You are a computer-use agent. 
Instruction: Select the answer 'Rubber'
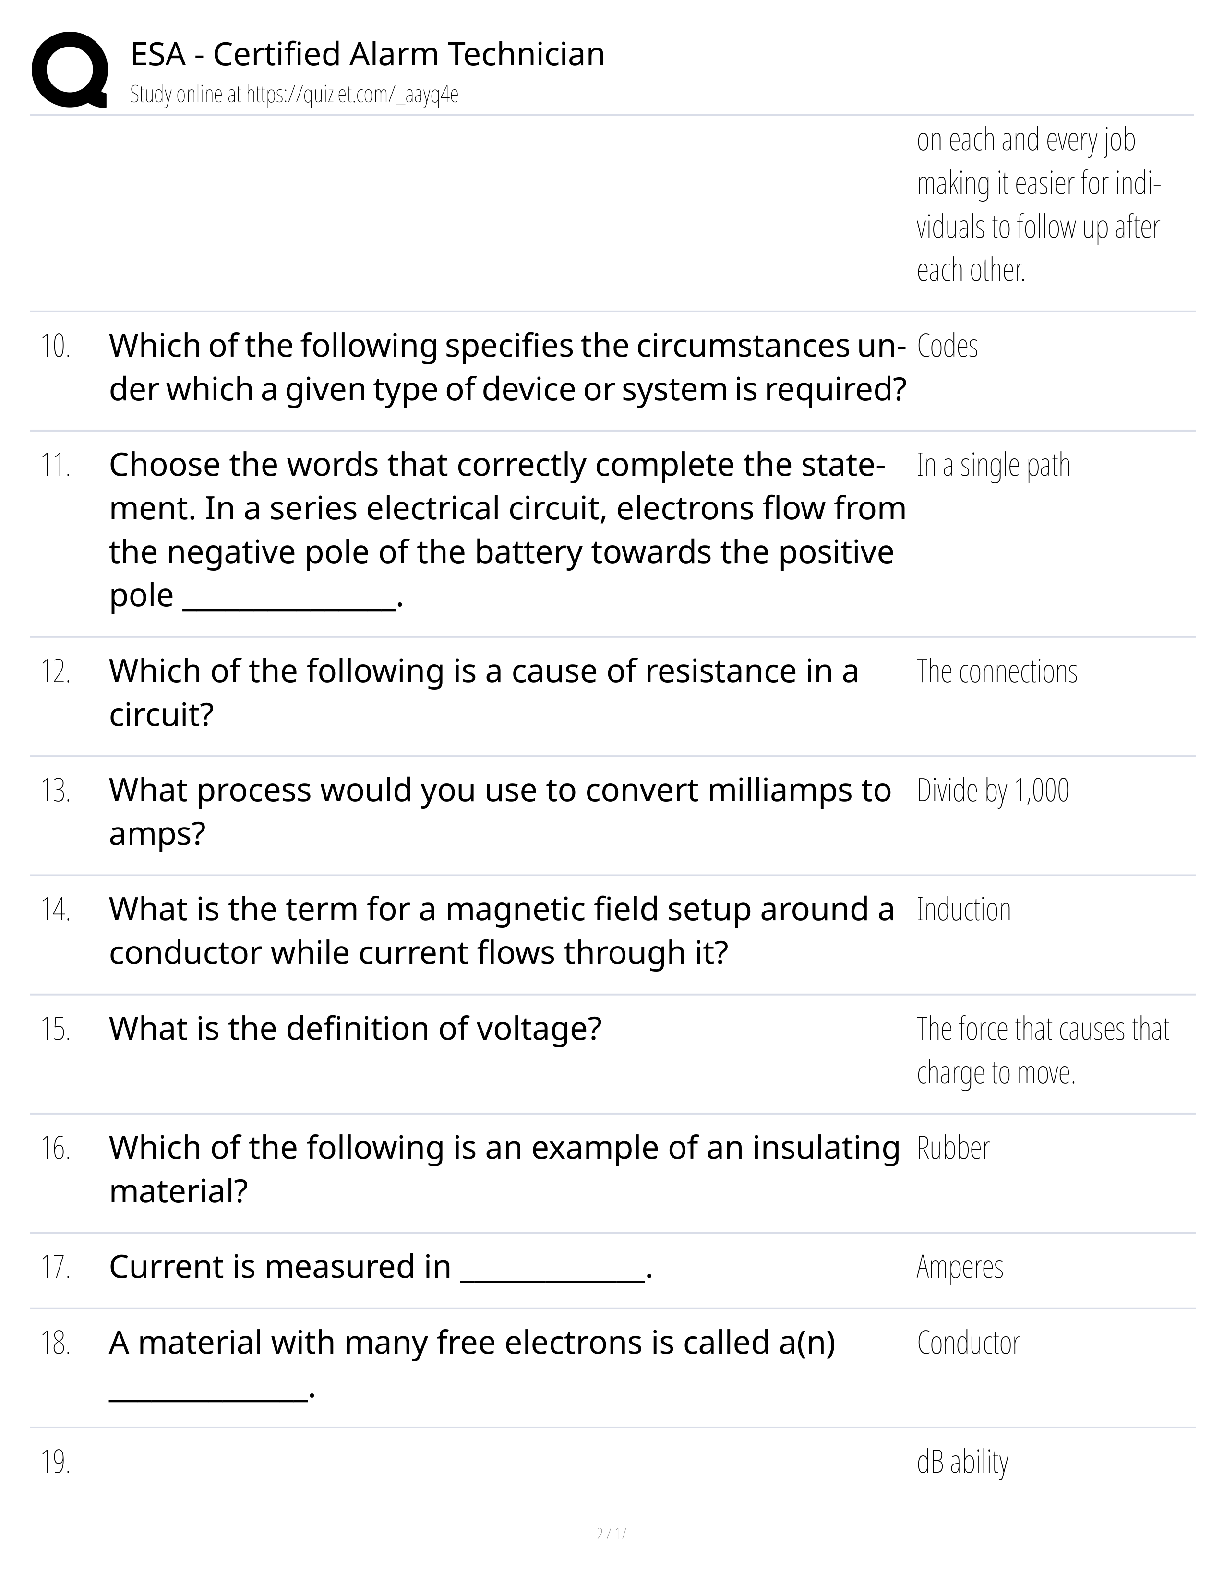click(x=953, y=1148)
